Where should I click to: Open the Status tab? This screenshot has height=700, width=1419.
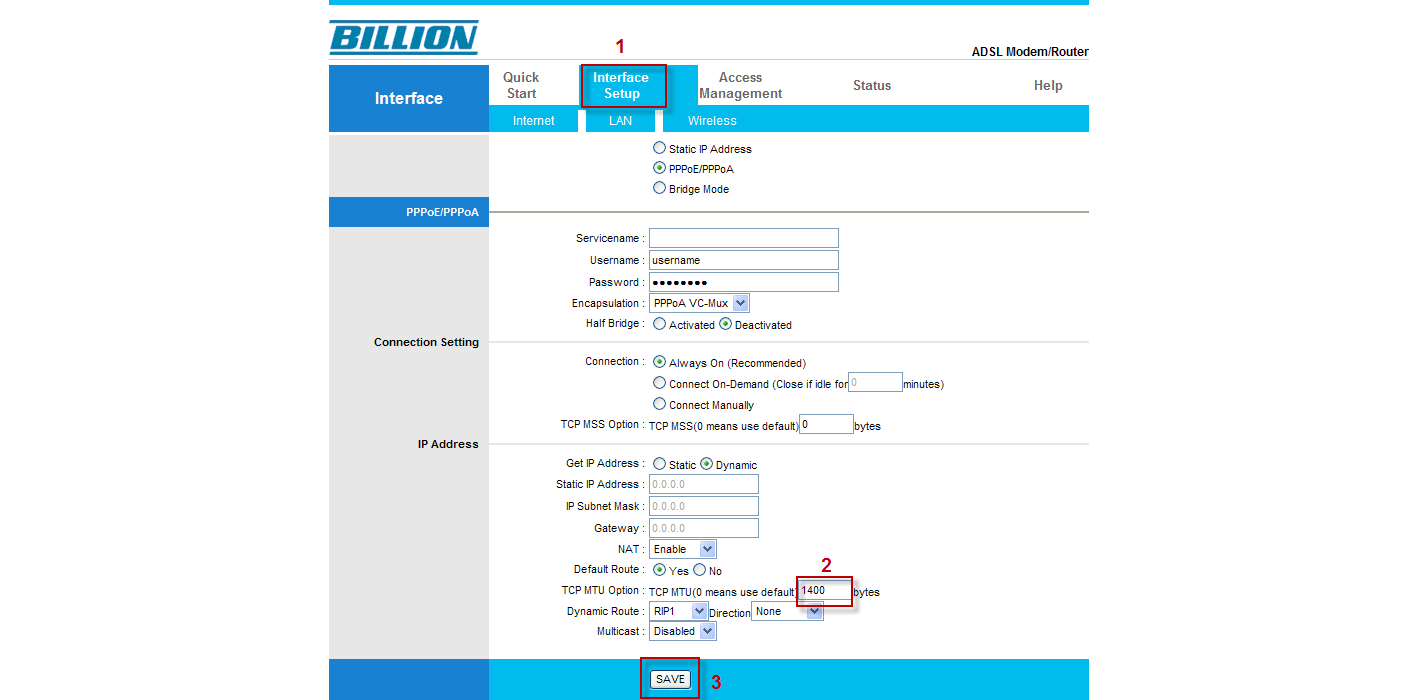[872, 85]
